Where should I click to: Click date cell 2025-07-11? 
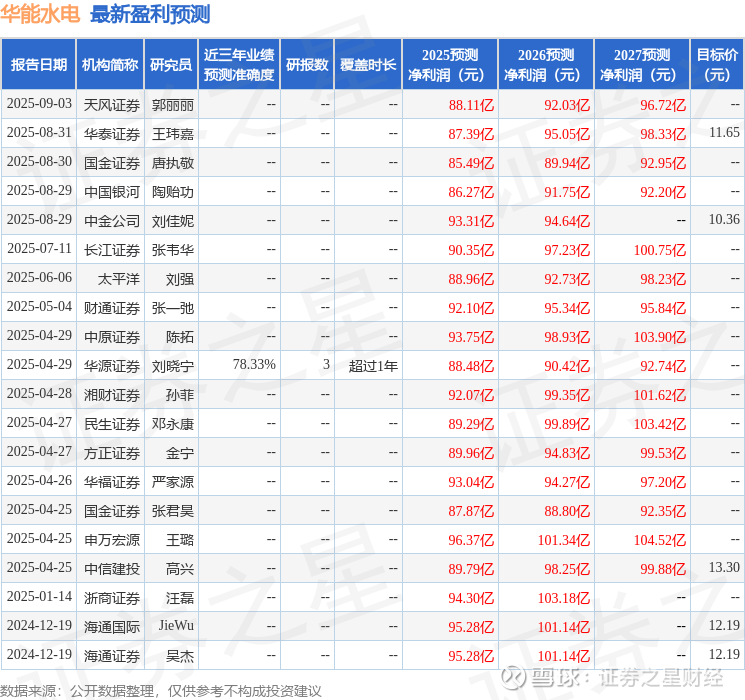(x=39, y=249)
